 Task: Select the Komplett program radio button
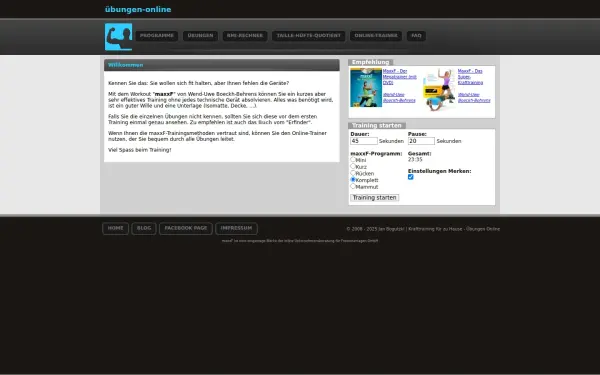pos(353,179)
